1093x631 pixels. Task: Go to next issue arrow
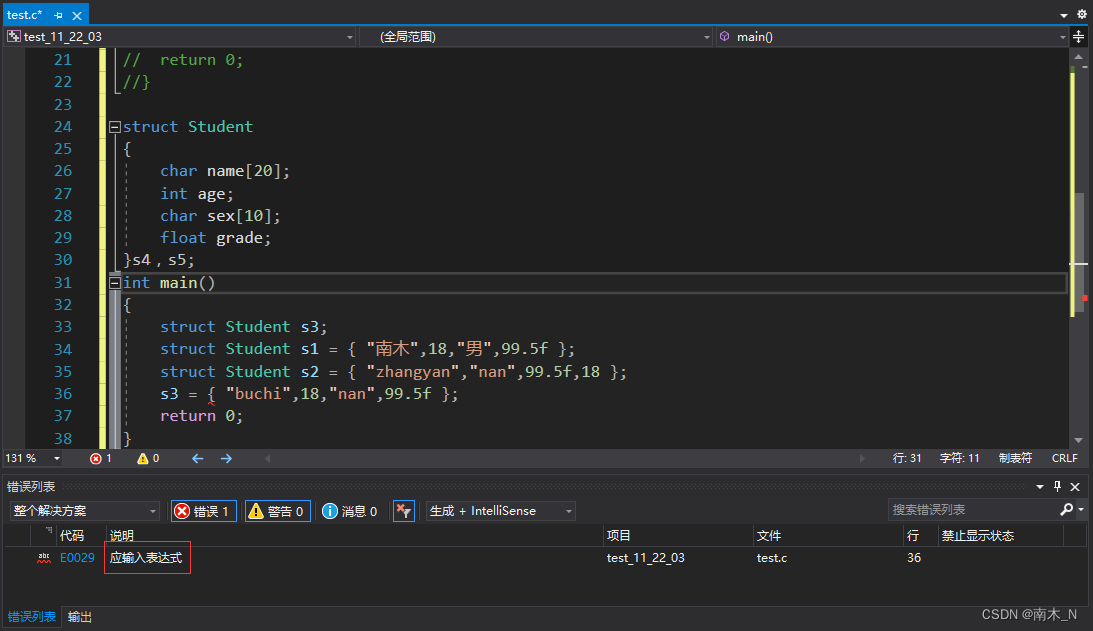coord(226,458)
